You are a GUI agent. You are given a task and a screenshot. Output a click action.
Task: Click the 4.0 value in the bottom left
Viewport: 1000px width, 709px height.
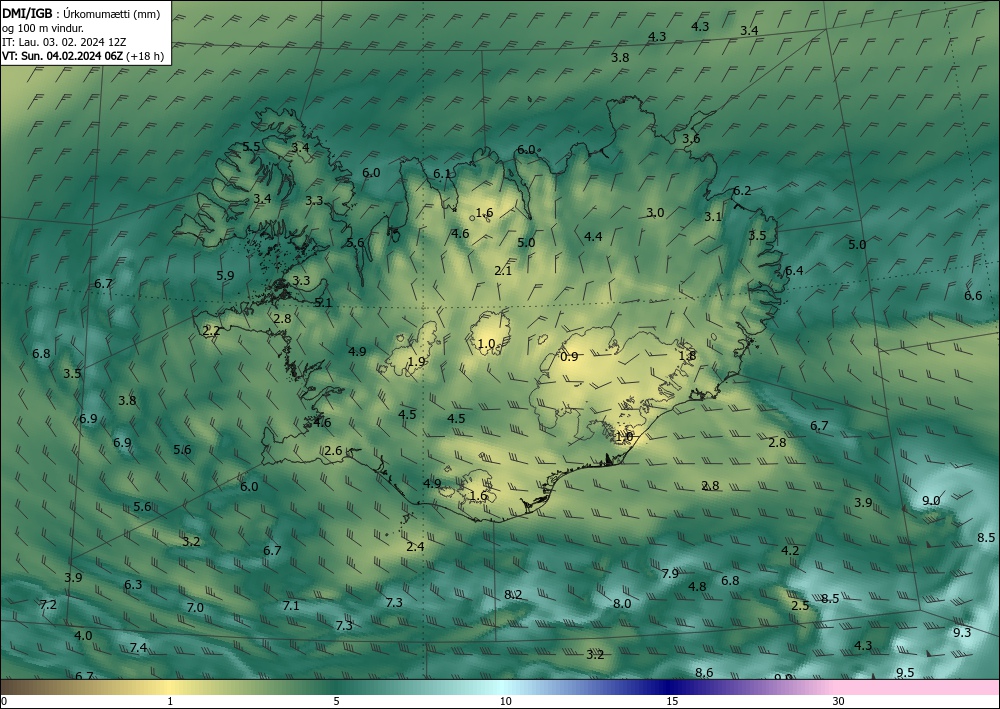tap(83, 635)
